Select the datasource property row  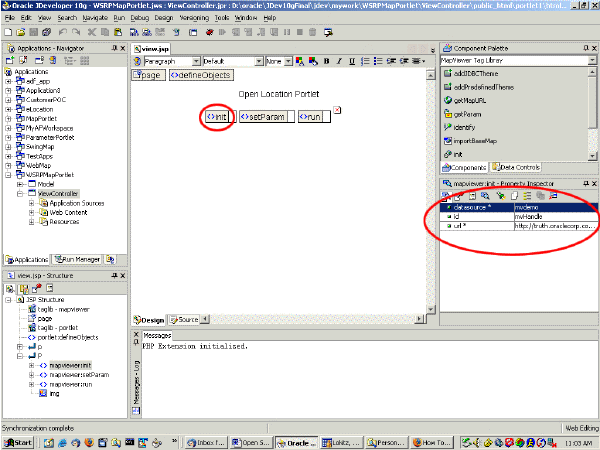(x=519, y=207)
